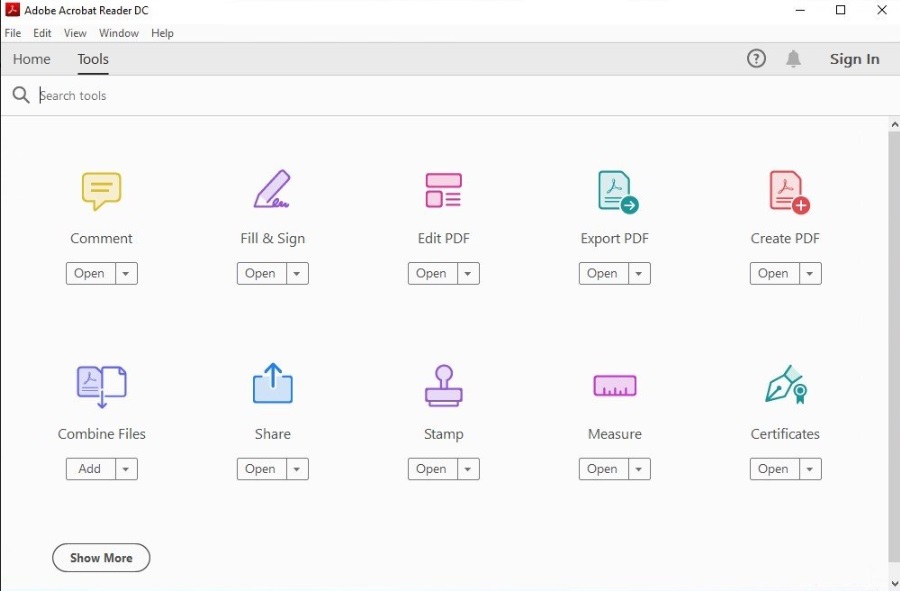Expand the Combine Files Add dropdown arrow
The height and width of the screenshot is (591, 900).
tap(125, 469)
